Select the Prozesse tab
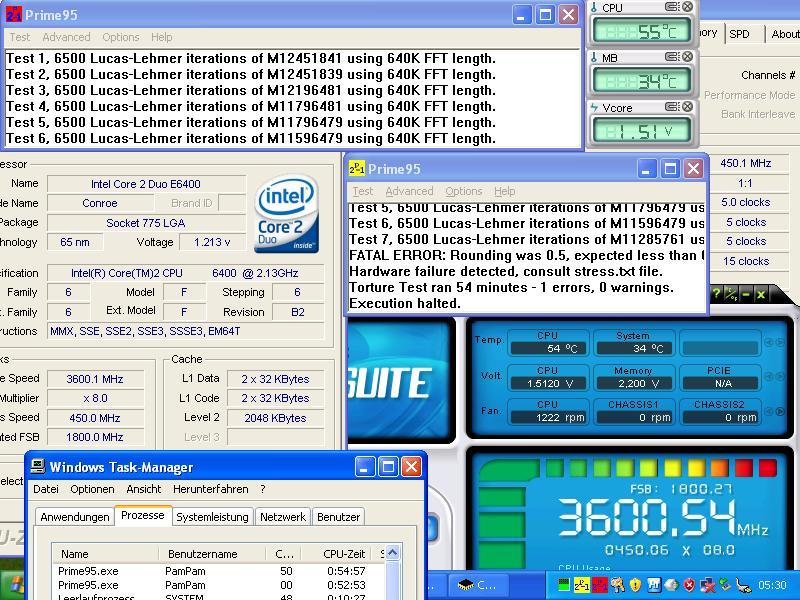The width and height of the screenshot is (800, 600). [x=143, y=515]
